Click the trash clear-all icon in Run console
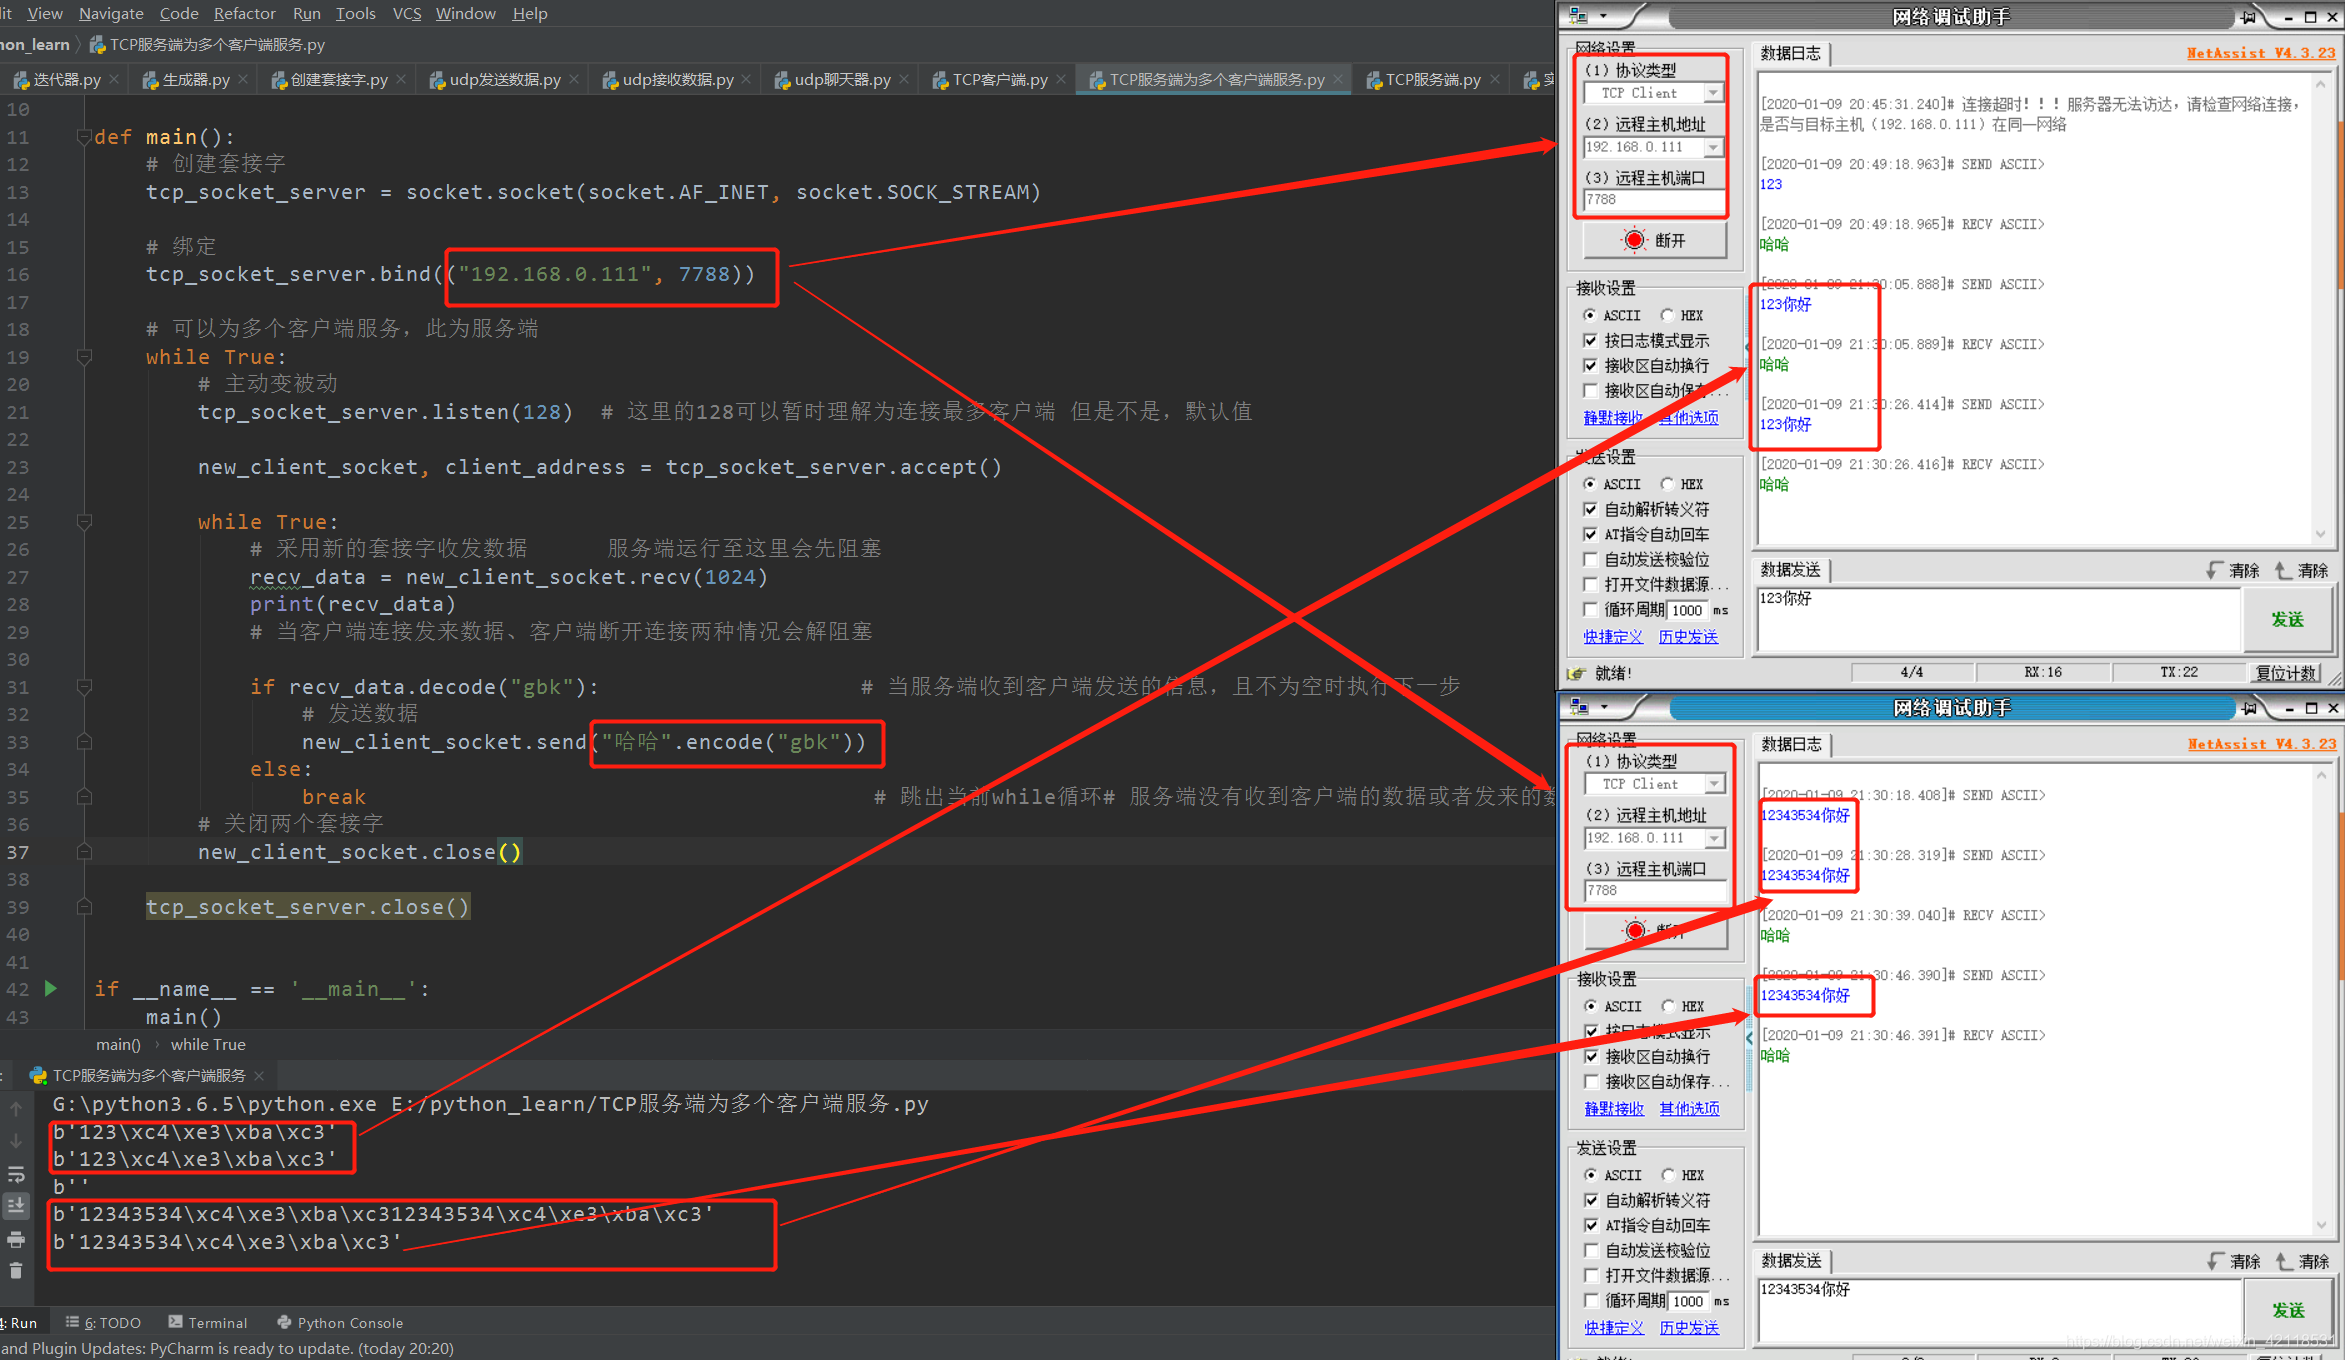Viewport: 2345px width, 1360px height. click(x=16, y=1271)
